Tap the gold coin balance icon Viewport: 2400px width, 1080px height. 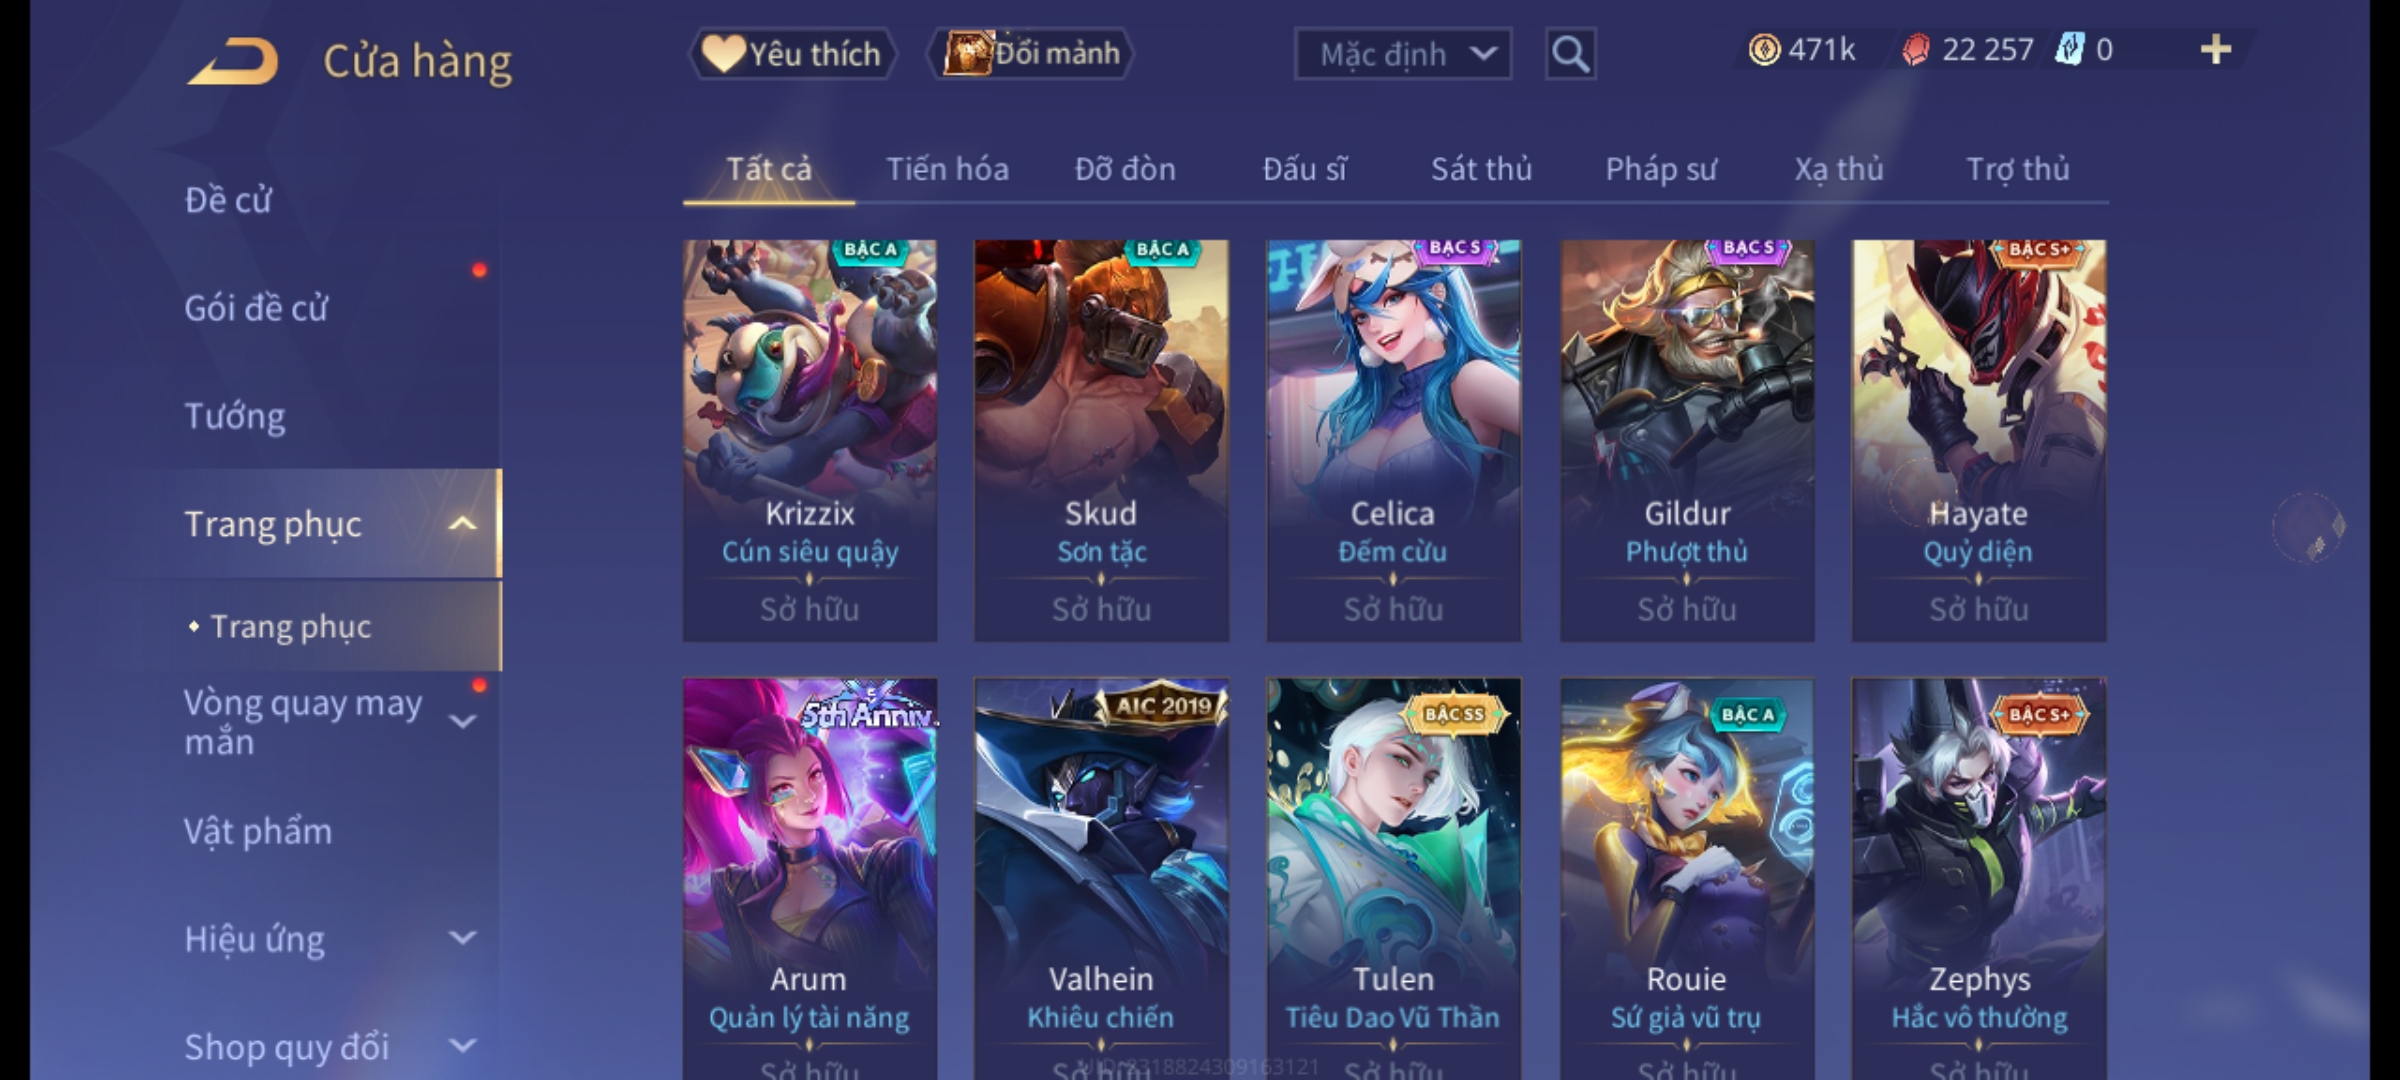[1764, 49]
